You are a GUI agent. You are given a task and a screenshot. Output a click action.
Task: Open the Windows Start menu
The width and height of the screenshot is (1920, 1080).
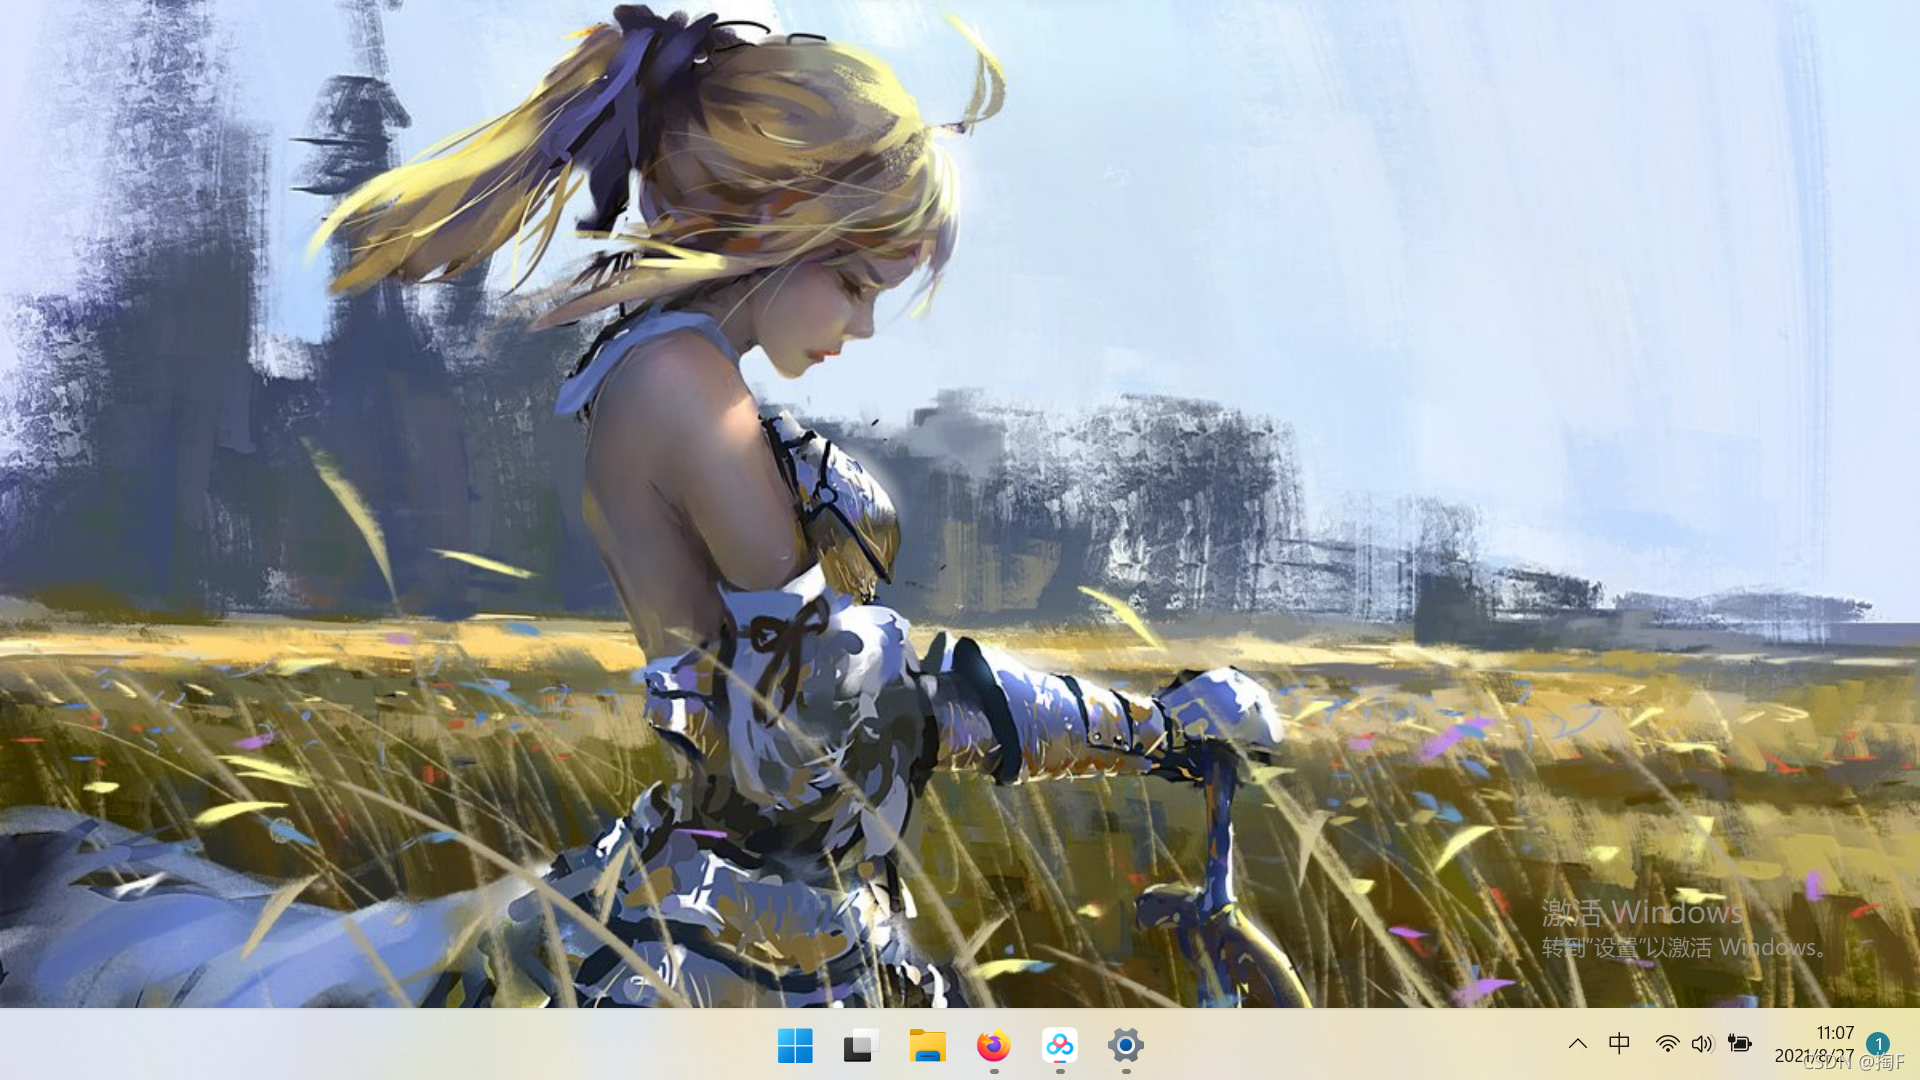[x=795, y=1046]
